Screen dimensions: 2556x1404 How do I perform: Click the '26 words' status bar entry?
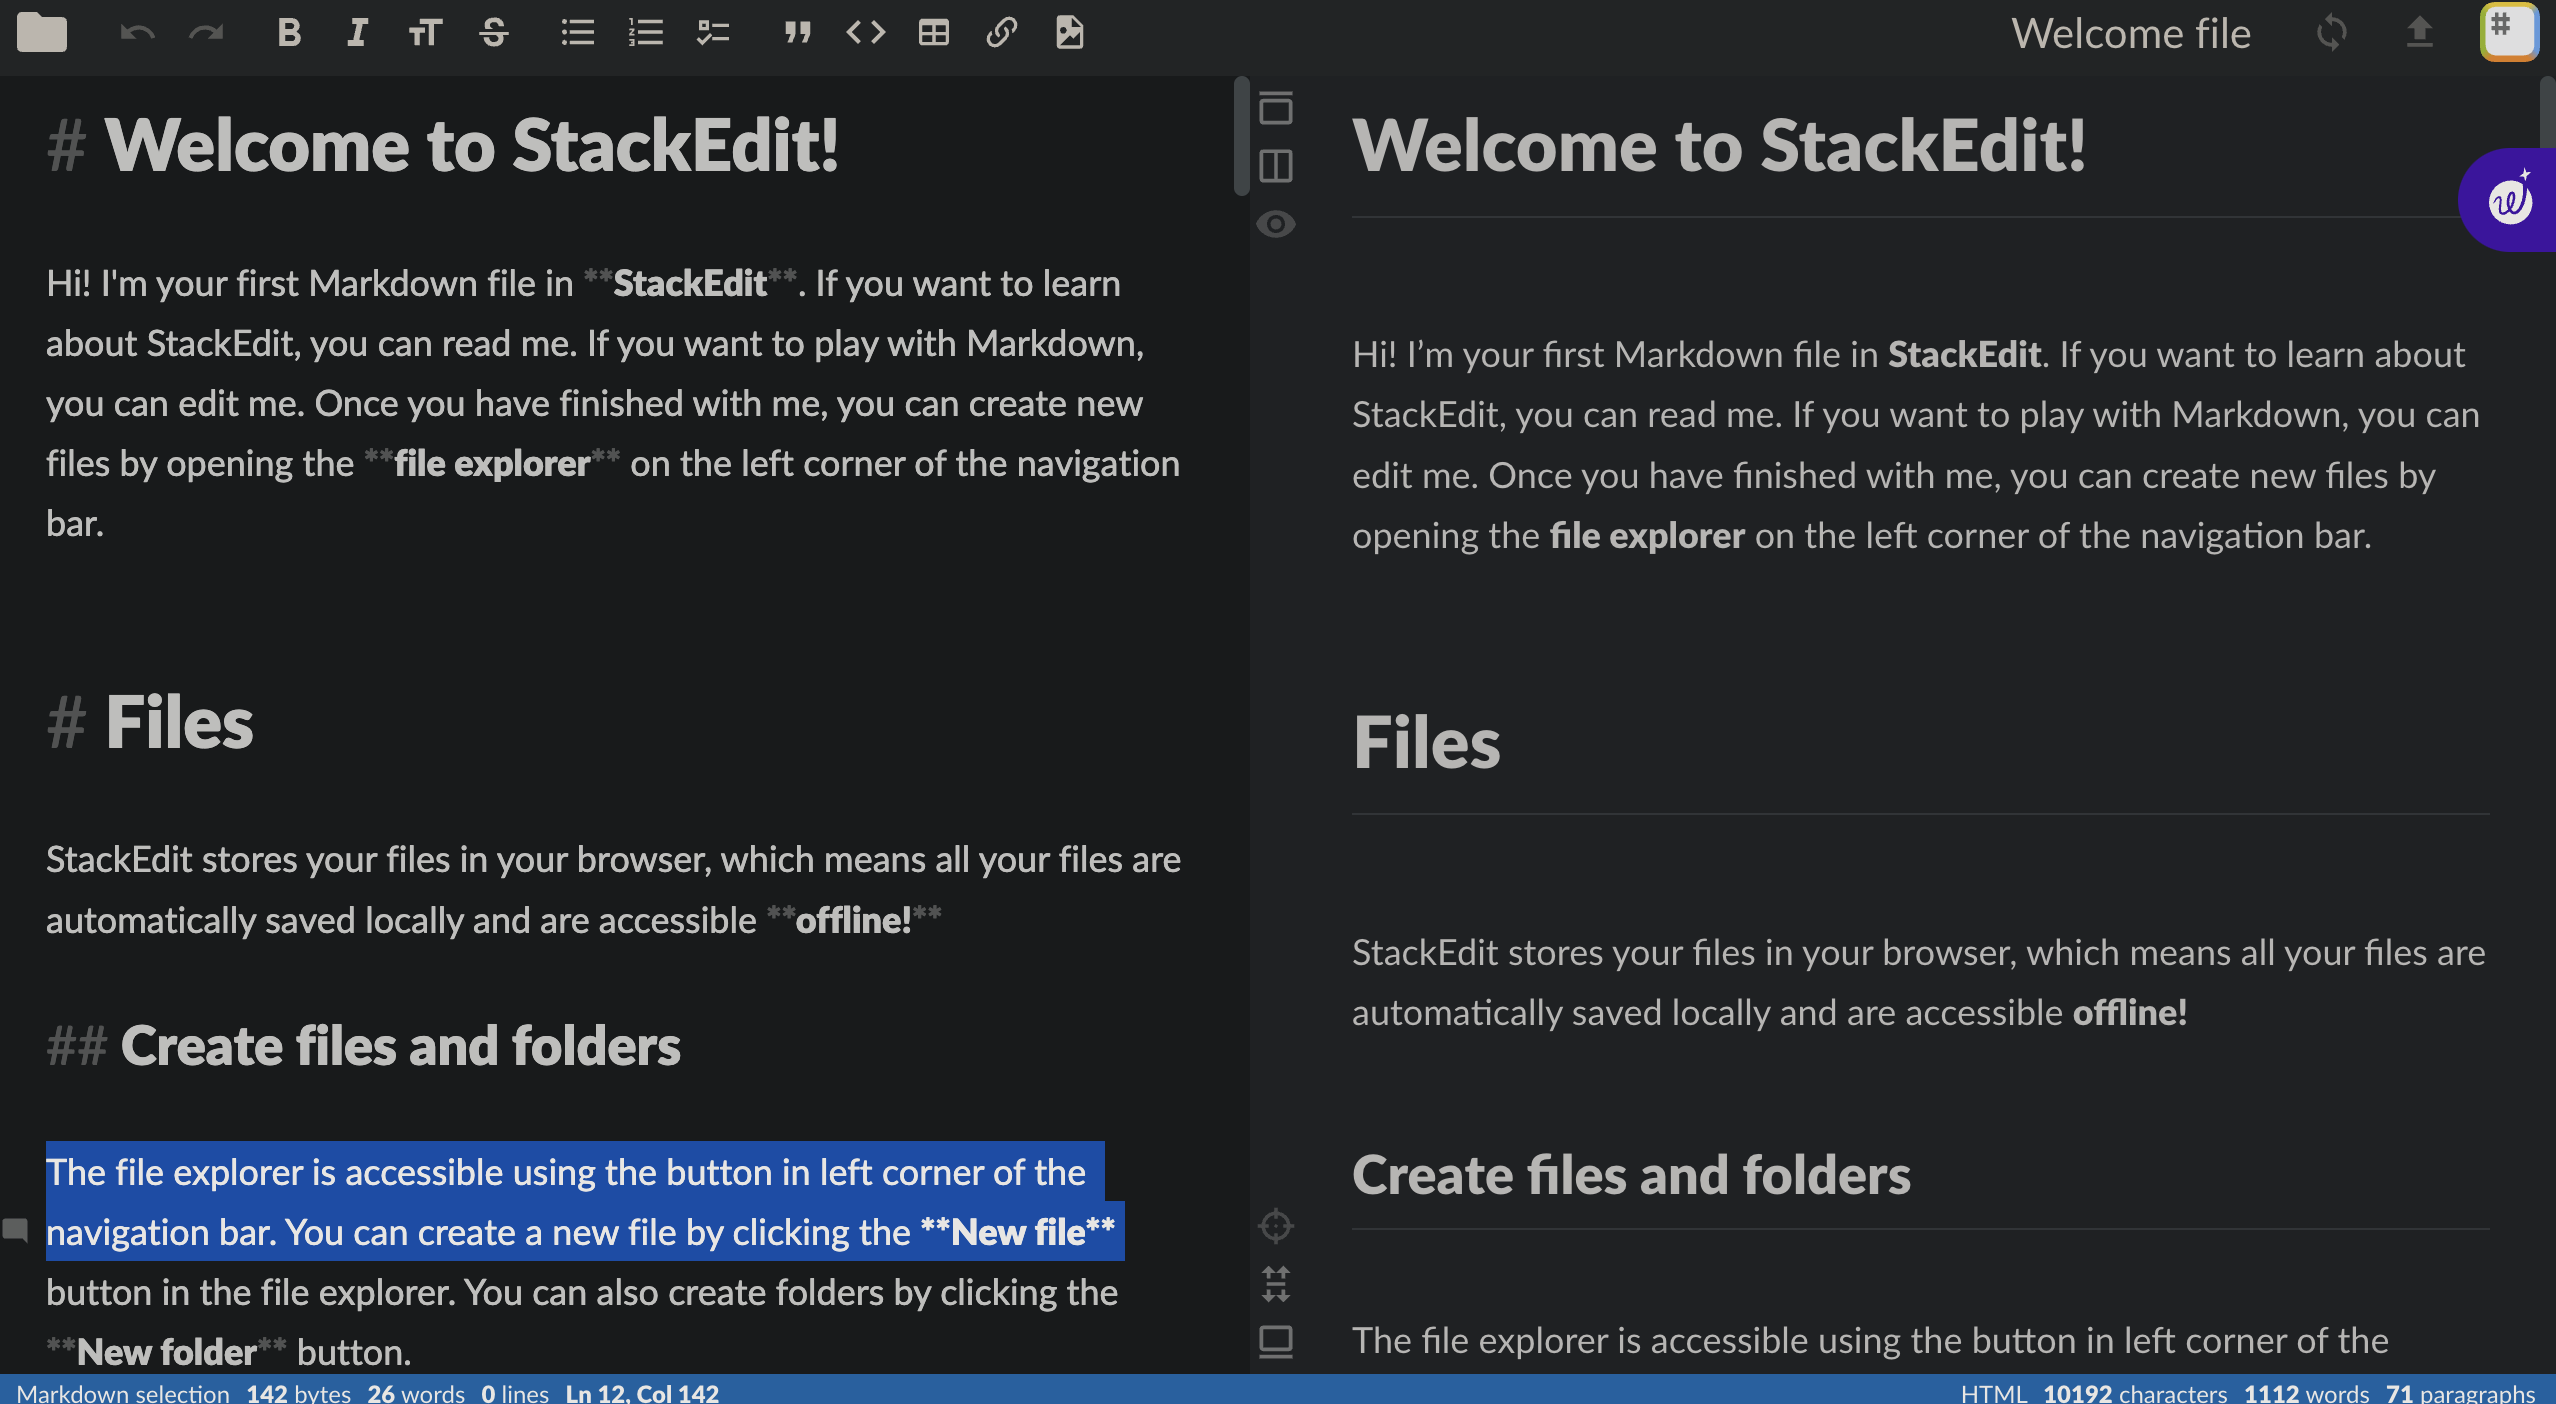point(416,1392)
